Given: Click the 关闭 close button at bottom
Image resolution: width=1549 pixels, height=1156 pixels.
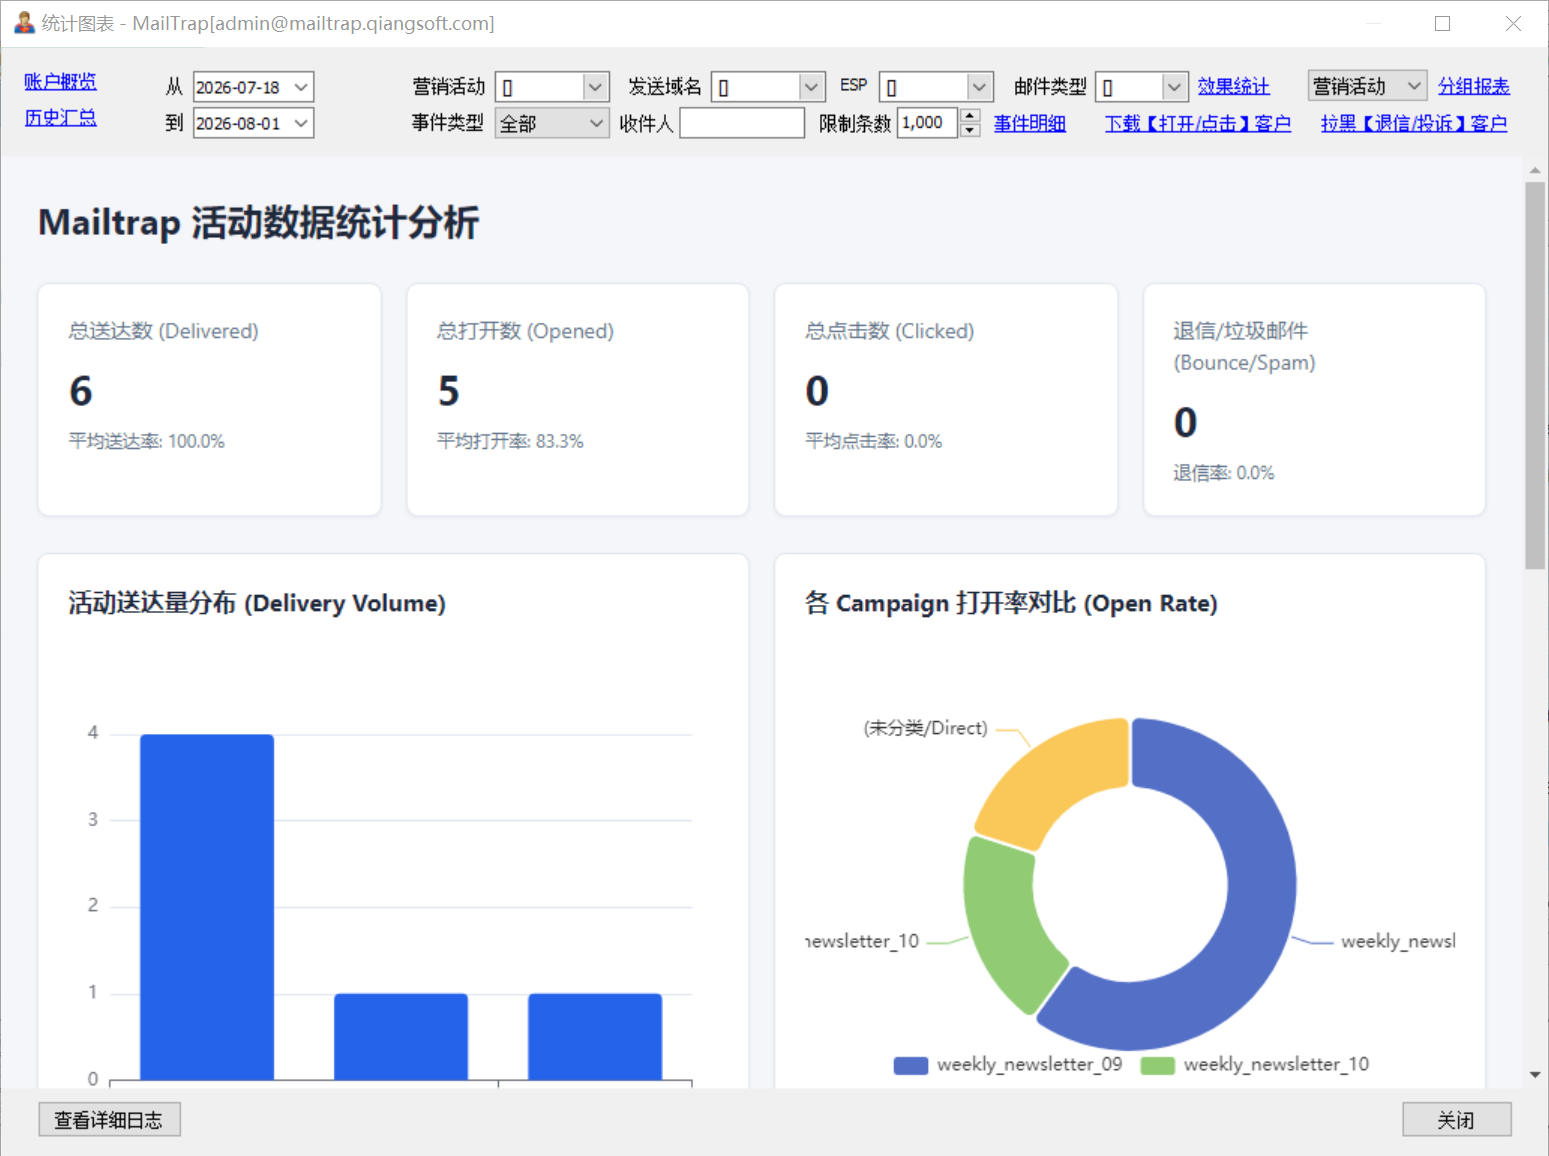Looking at the screenshot, I should click(1456, 1120).
